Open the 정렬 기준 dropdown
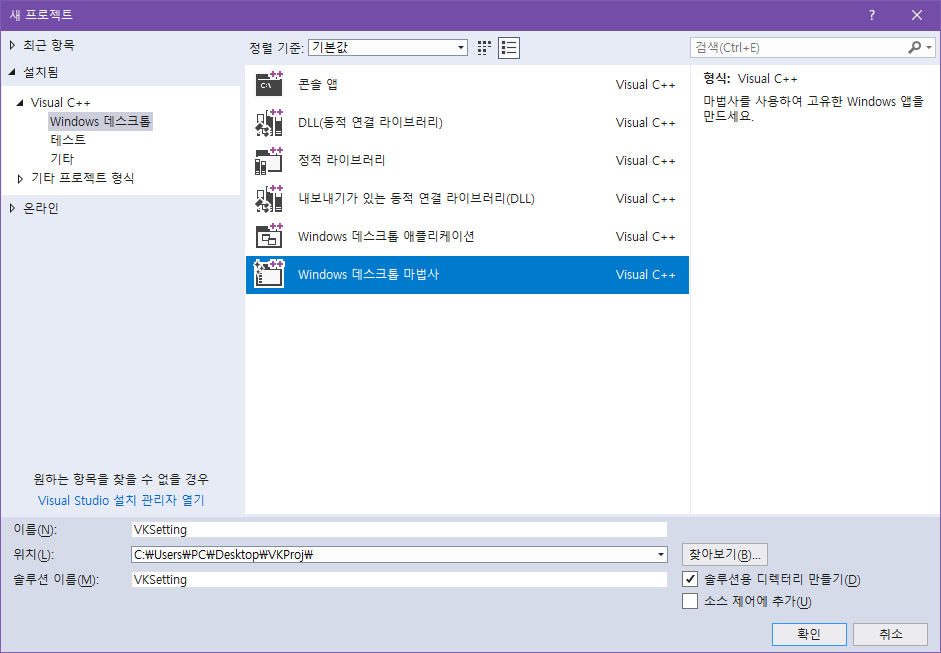This screenshot has width=941, height=653. point(388,47)
